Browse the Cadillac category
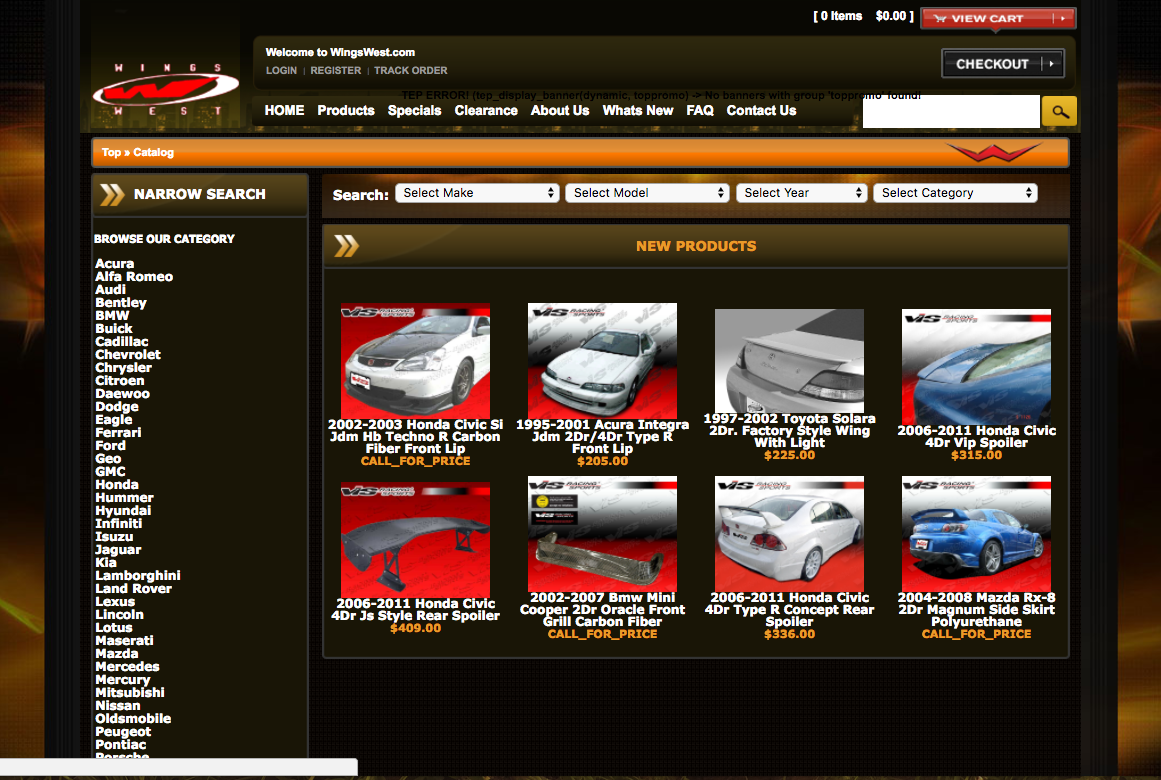This screenshot has width=1161, height=780. coord(121,341)
